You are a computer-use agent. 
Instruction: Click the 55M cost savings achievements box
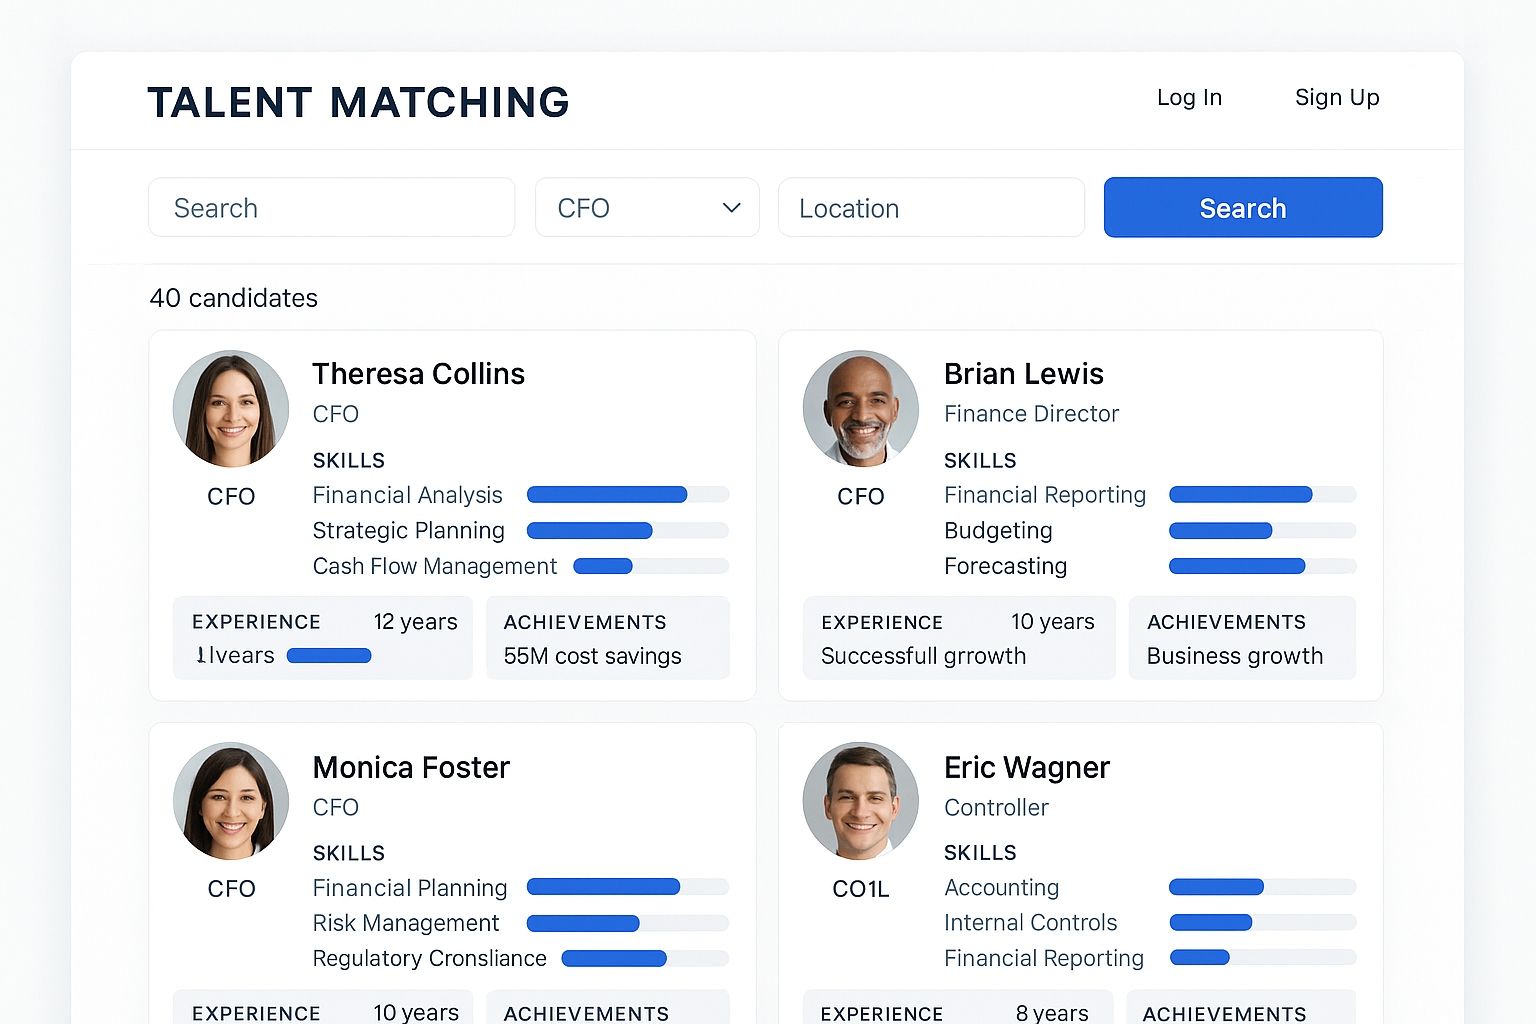(607, 638)
